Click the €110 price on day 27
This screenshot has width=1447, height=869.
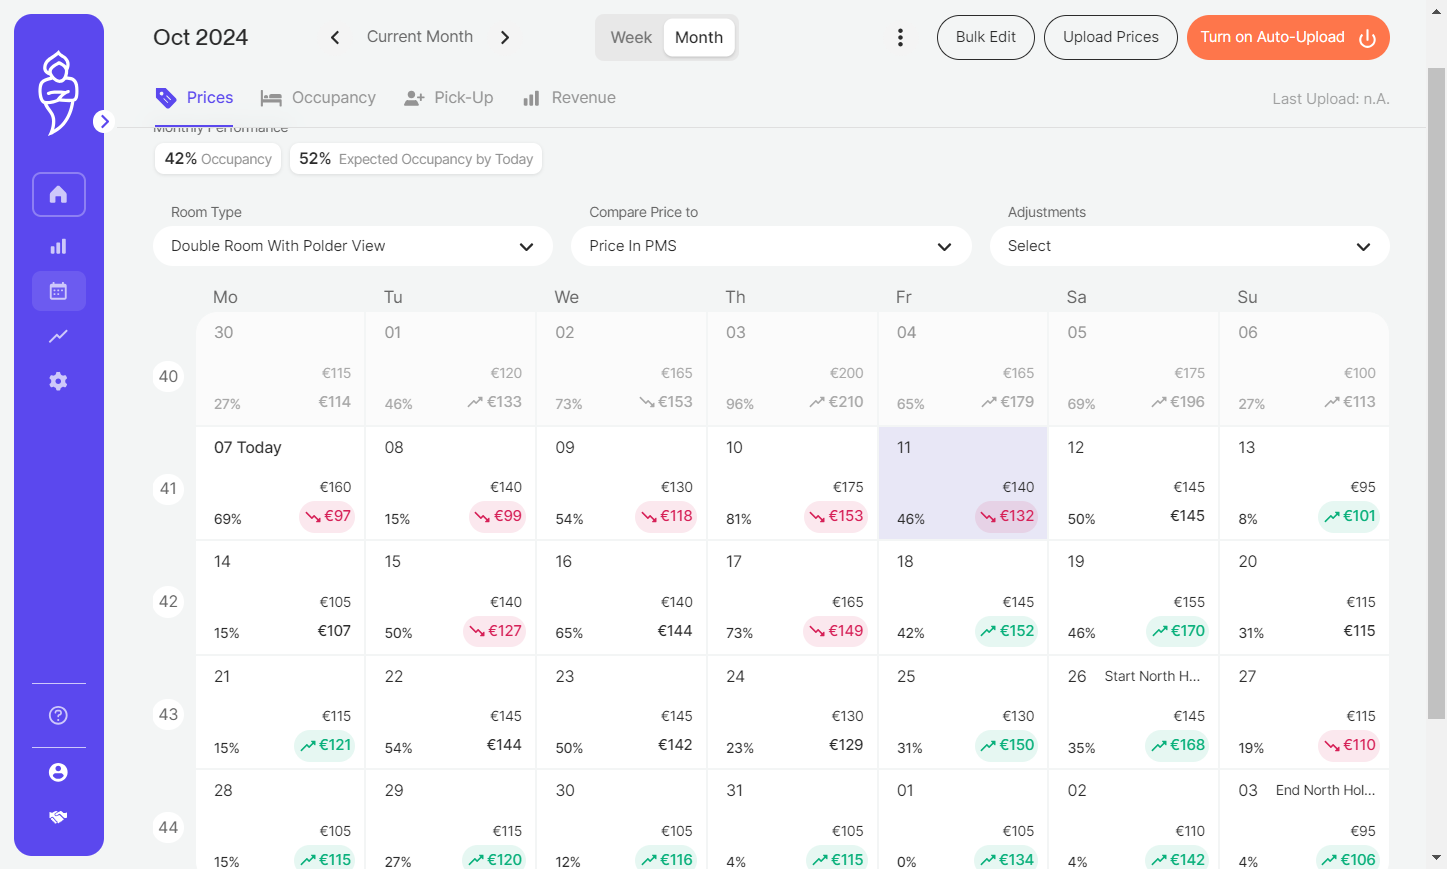click(x=1349, y=745)
